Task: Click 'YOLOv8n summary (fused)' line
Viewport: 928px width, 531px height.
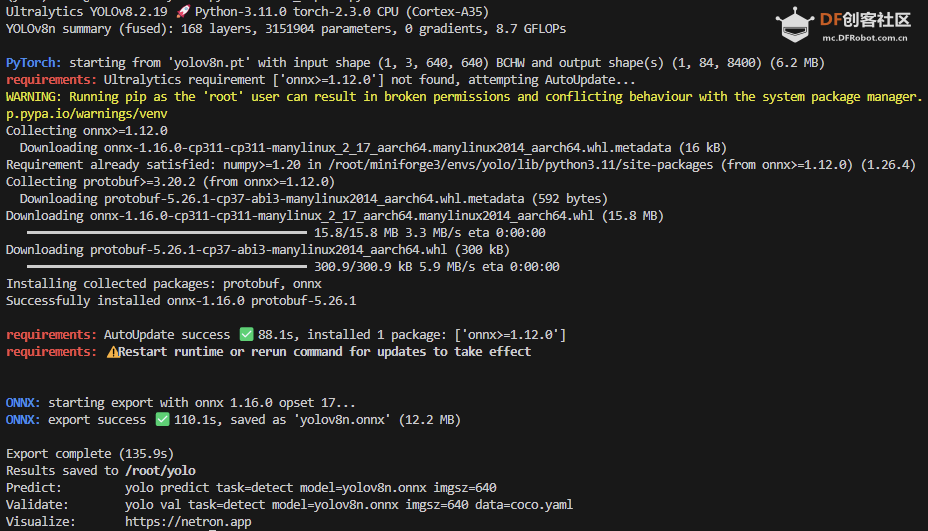Action: coord(286,29)
